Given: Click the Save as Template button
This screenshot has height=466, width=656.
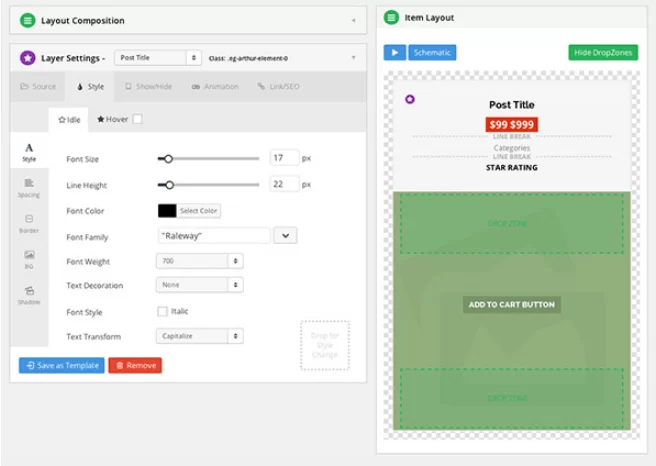Looking at the screenshot, I should 61,366.
